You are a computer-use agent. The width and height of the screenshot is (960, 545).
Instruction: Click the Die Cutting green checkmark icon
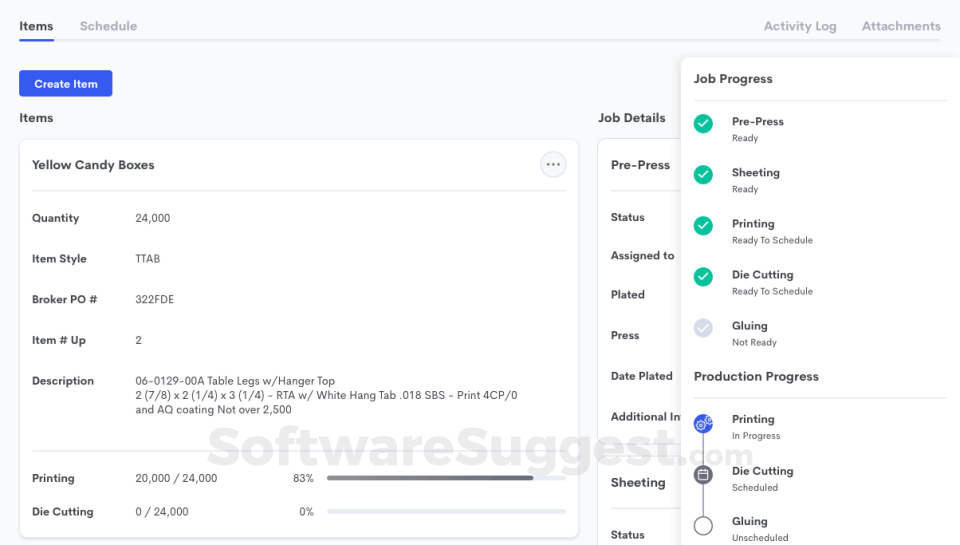(704, 277)
